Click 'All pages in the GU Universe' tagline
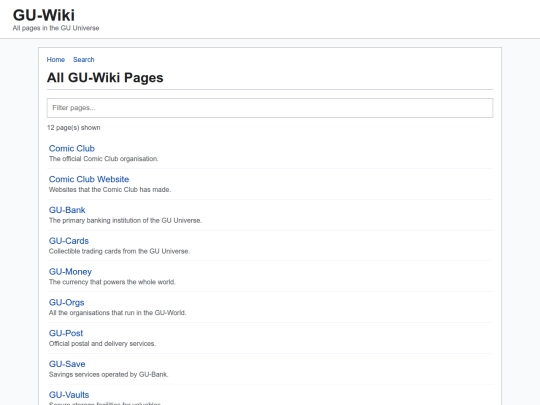This screenshot has width=540, height=405. click(x=56, y=28)
